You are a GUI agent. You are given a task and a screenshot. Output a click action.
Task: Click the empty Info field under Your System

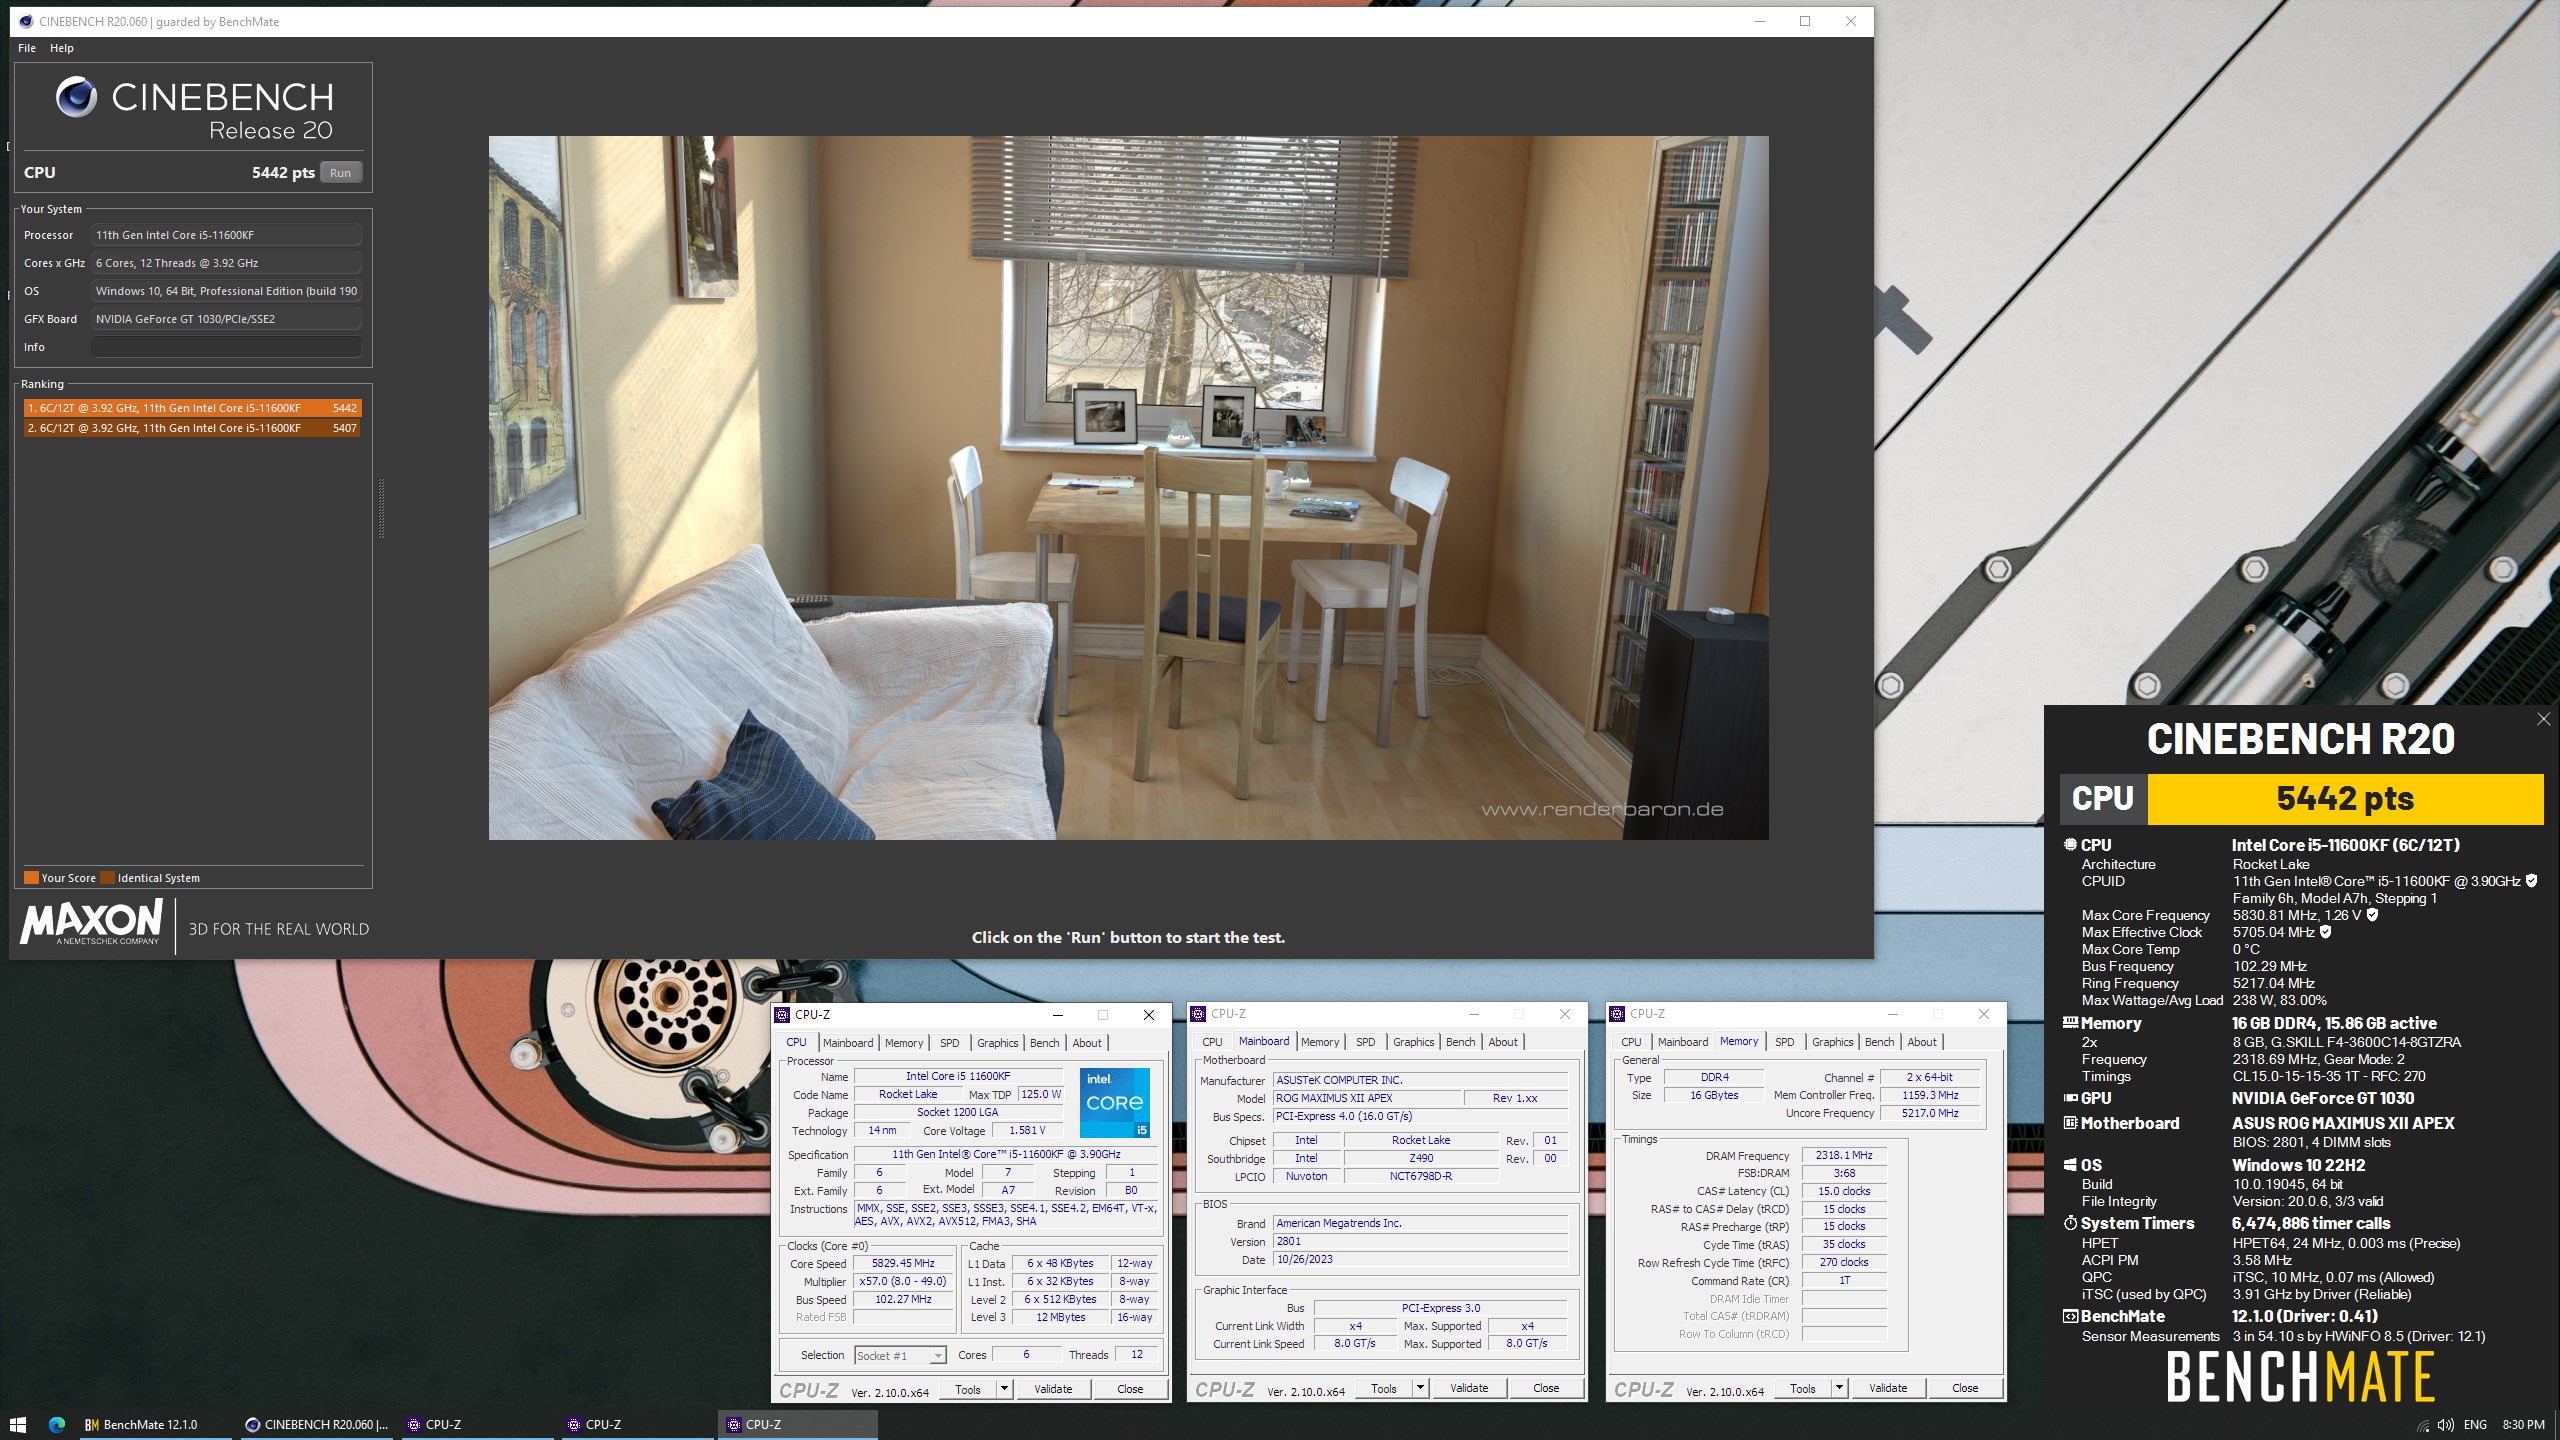click(x=226, y=347)
